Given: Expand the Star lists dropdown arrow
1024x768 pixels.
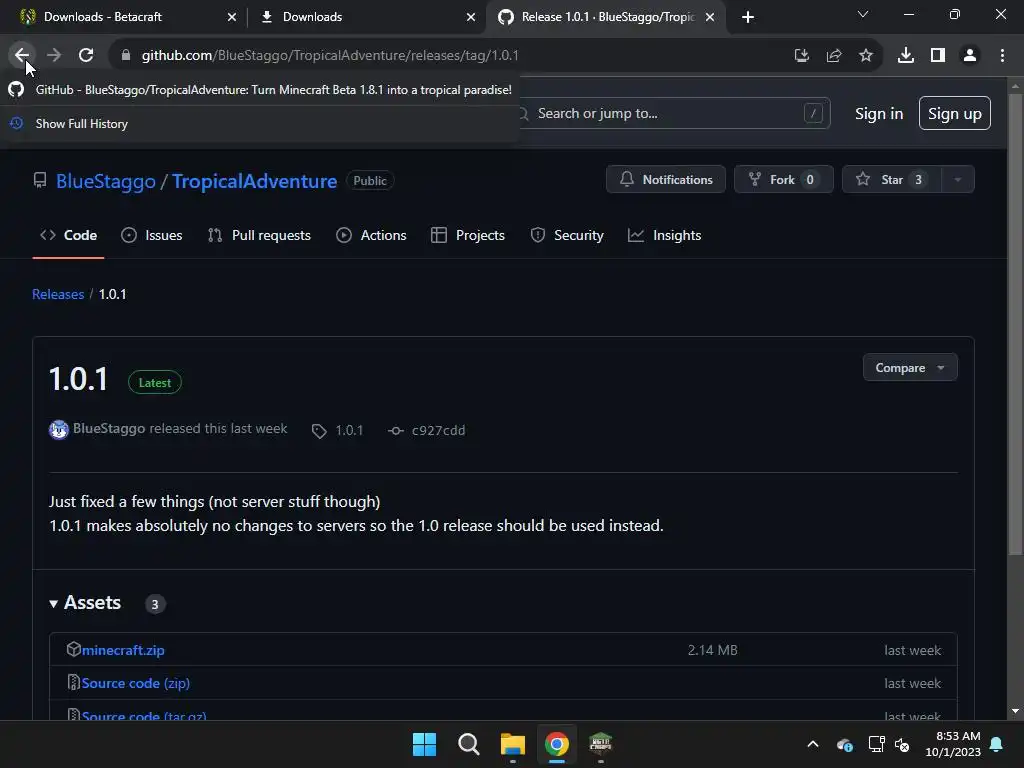Looking at the screenshot, I should [x=957, y=180].
